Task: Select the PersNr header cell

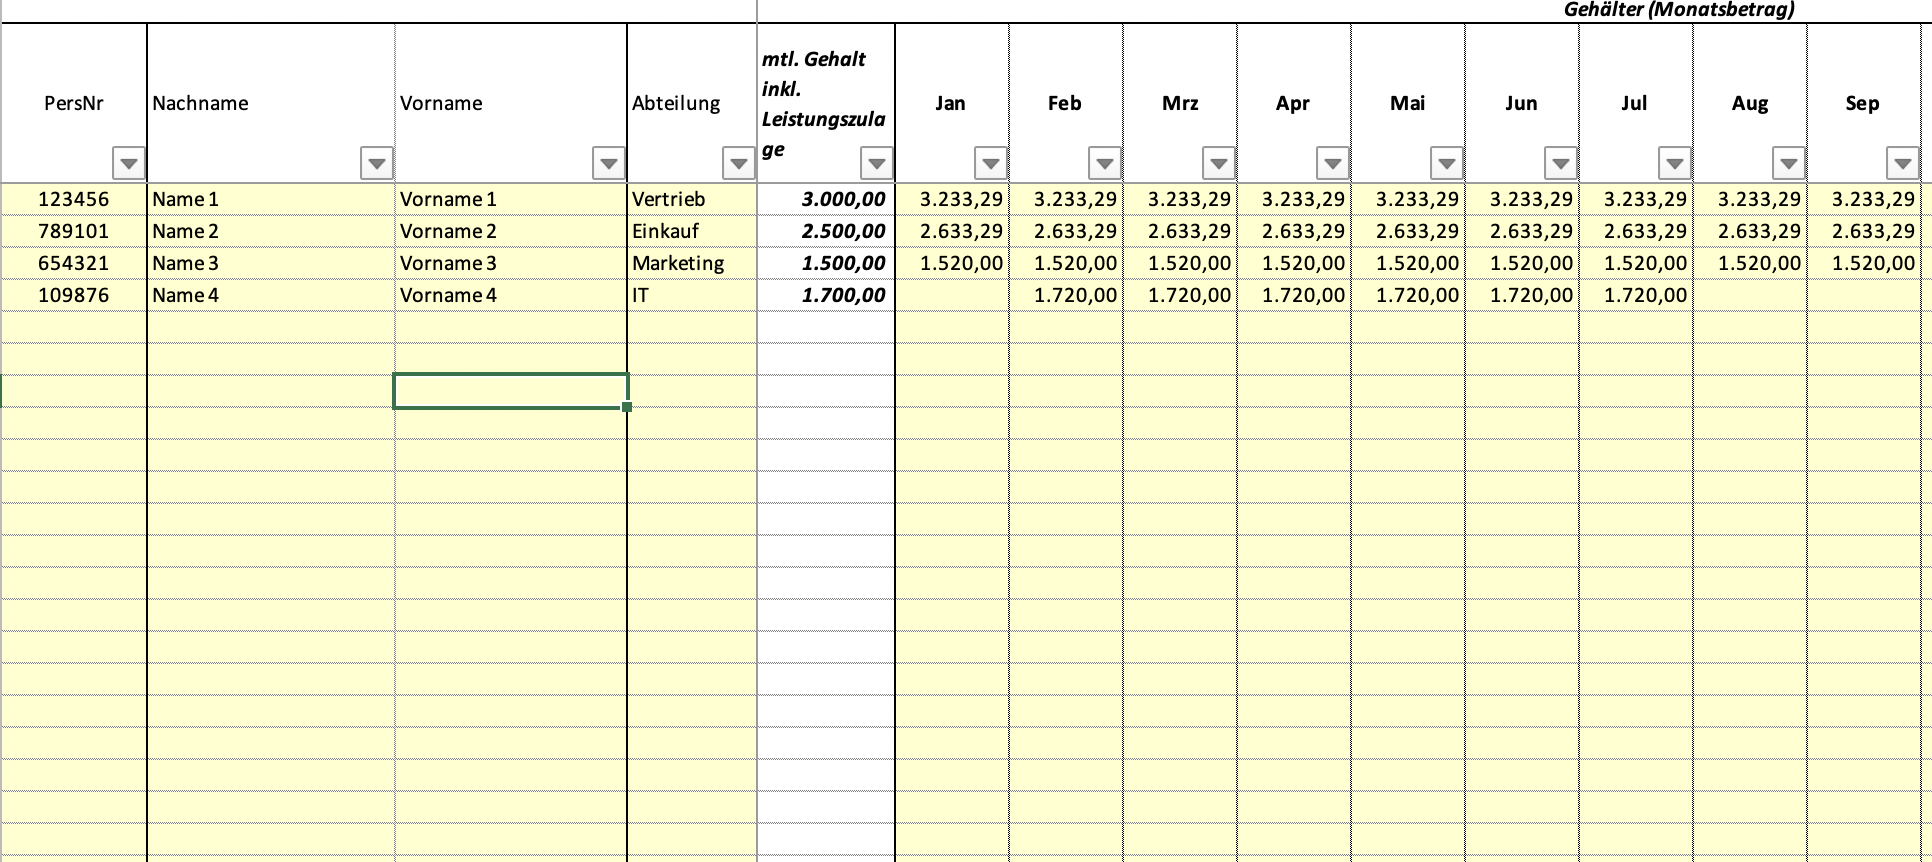Action: 74,103
